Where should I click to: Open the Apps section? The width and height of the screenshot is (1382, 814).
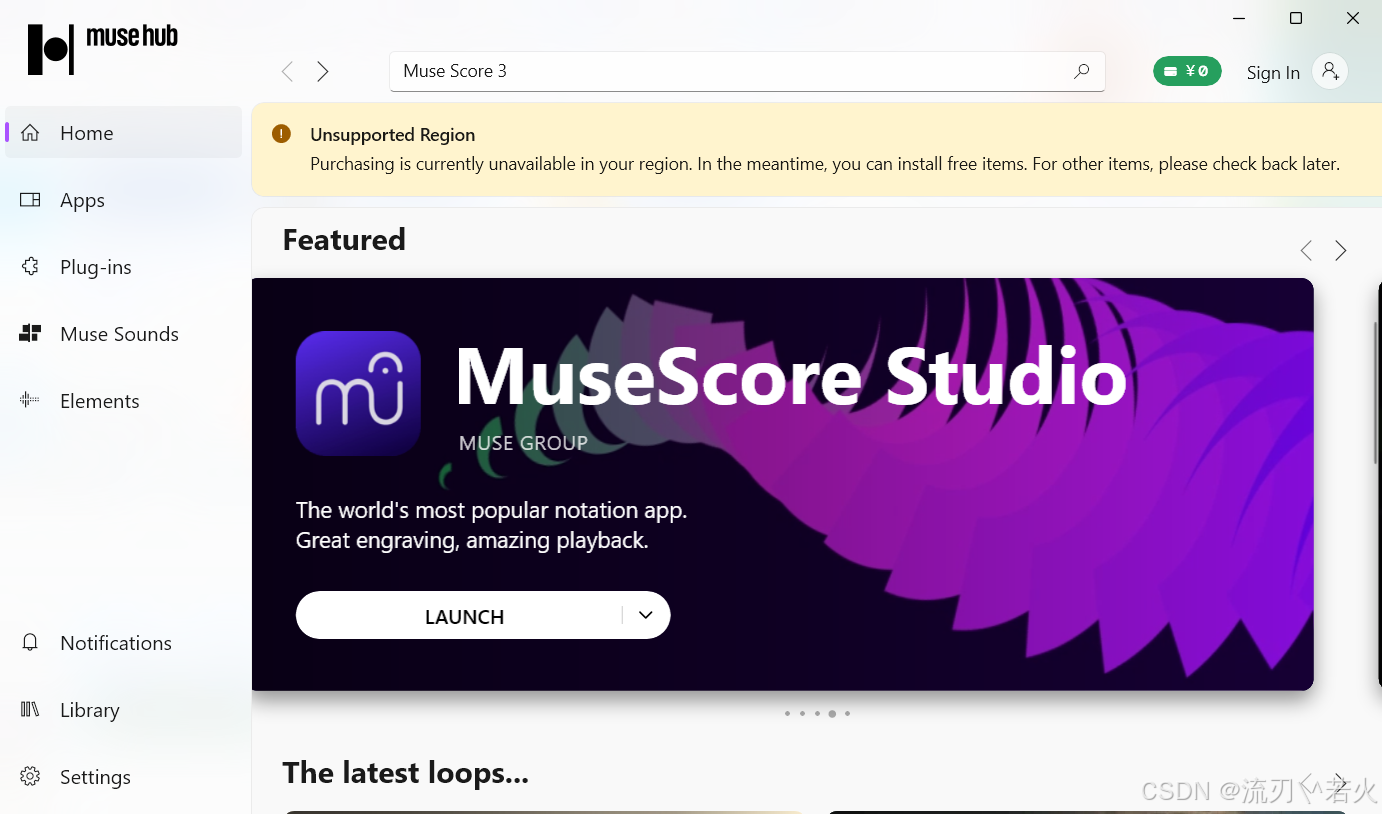coord(123,200)
